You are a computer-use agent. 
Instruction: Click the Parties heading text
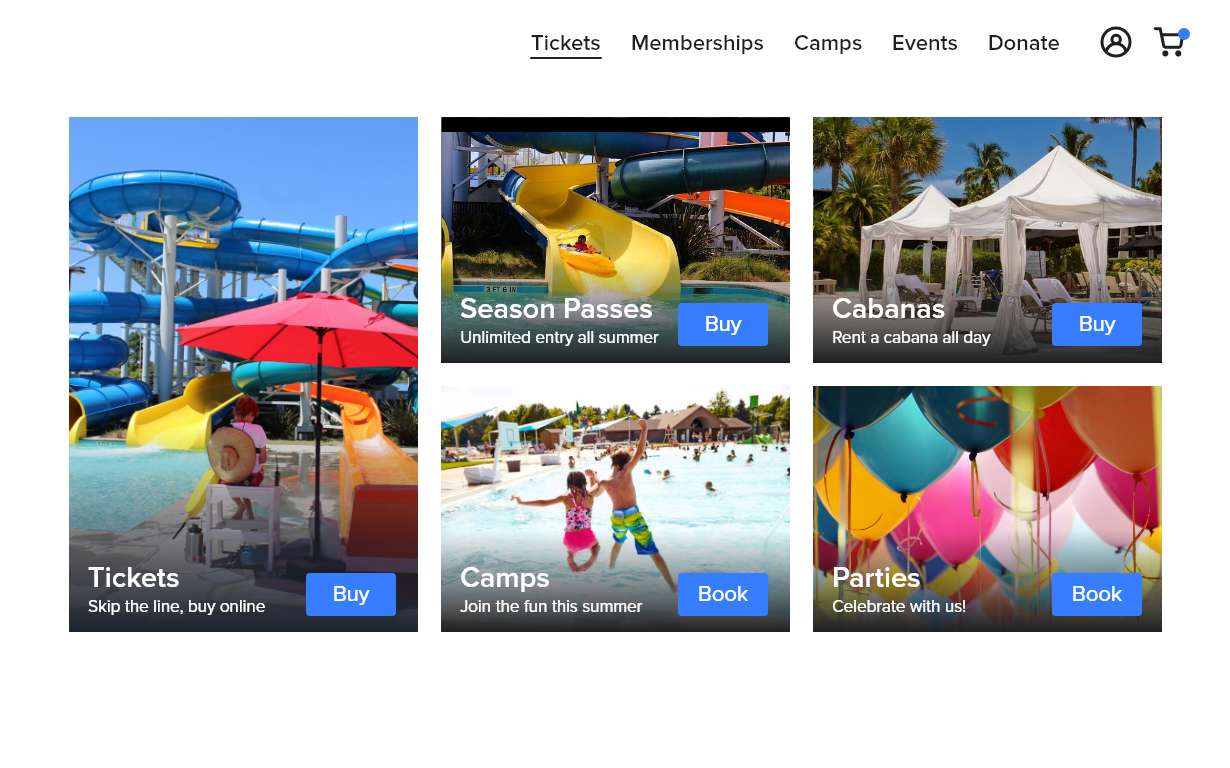876,578
